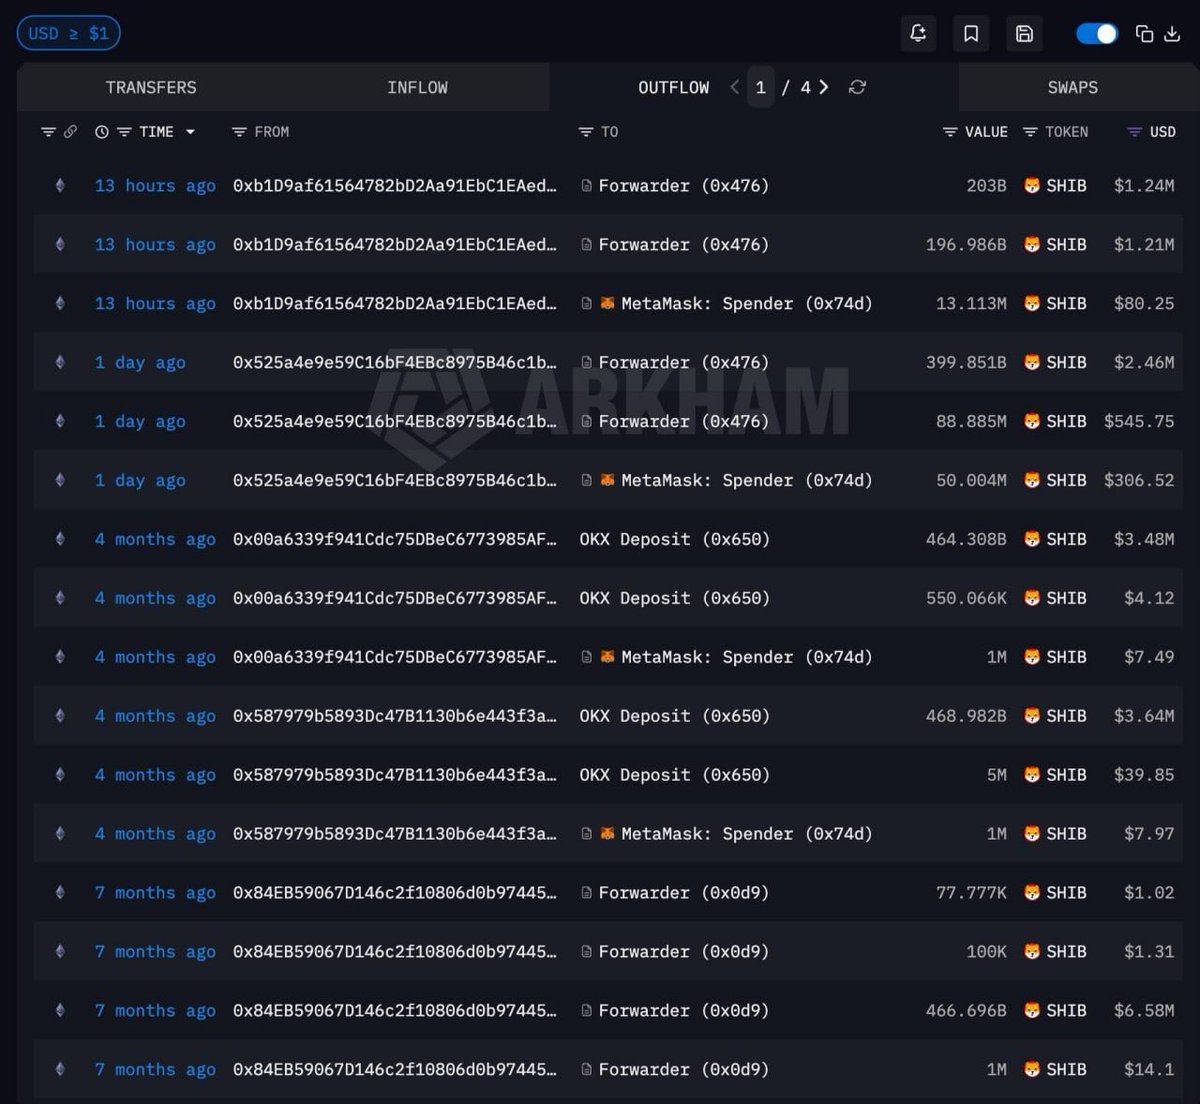Click the download icon
This screenshot has height=1104, width=1200.
(x=1172, y=34)
